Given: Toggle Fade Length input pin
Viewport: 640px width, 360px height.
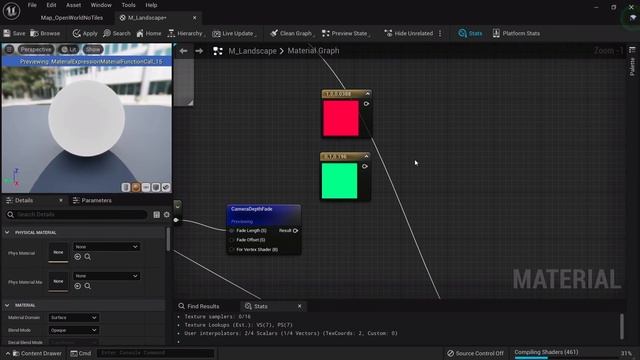Looking at the screenshot, I should click(x=232, y=231).
